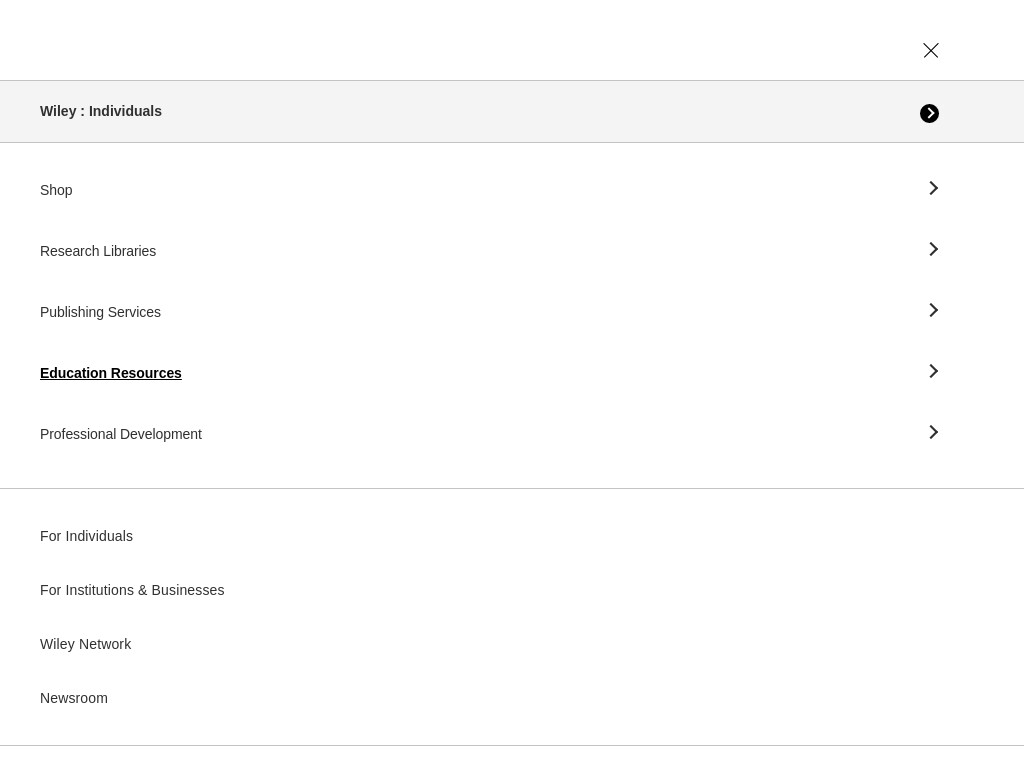Open the Research Libraries menu item
Screen dimensions: 1024x768
click(98, 251)
